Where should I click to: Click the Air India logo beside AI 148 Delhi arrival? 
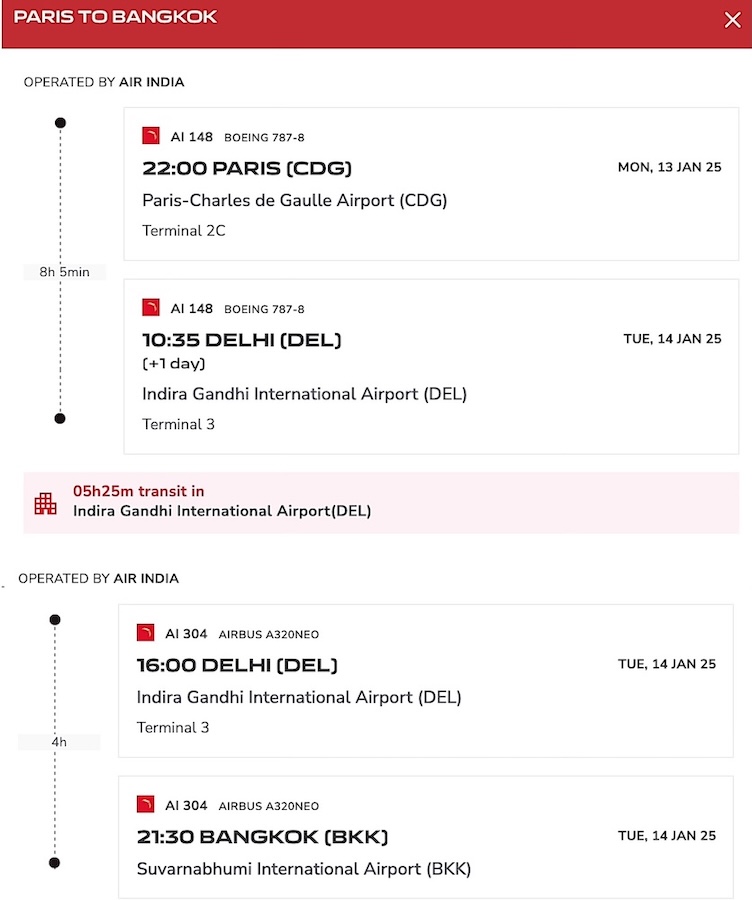tap(151, 307)
